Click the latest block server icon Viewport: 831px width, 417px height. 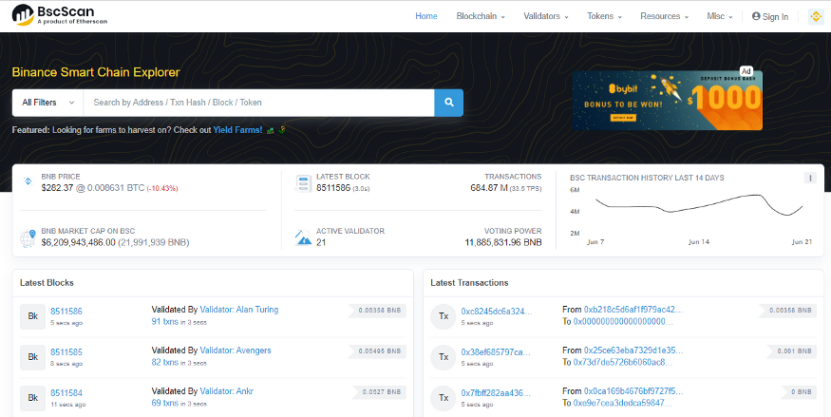pos(303,183)
